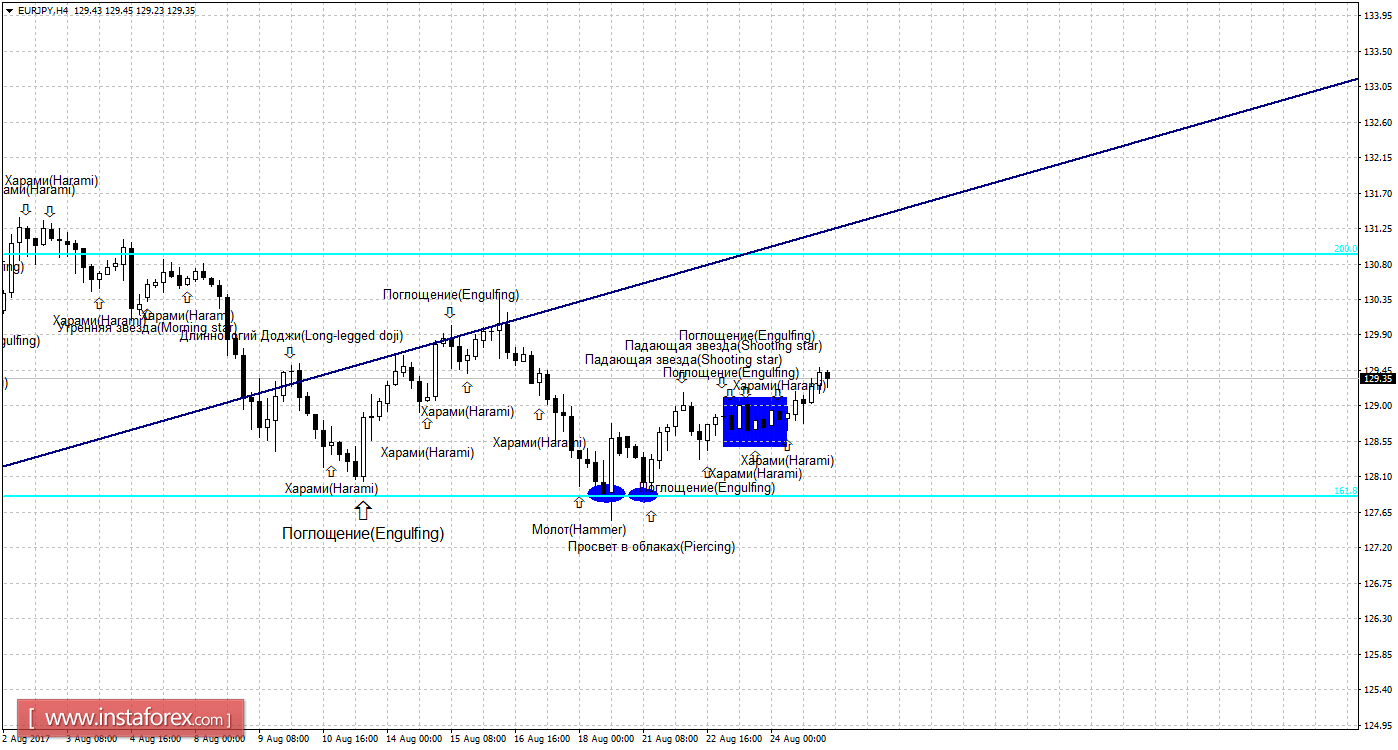Click the 133.95 price axis value
Viewport: 1398px width, 750px height.
click(1378, 15)
